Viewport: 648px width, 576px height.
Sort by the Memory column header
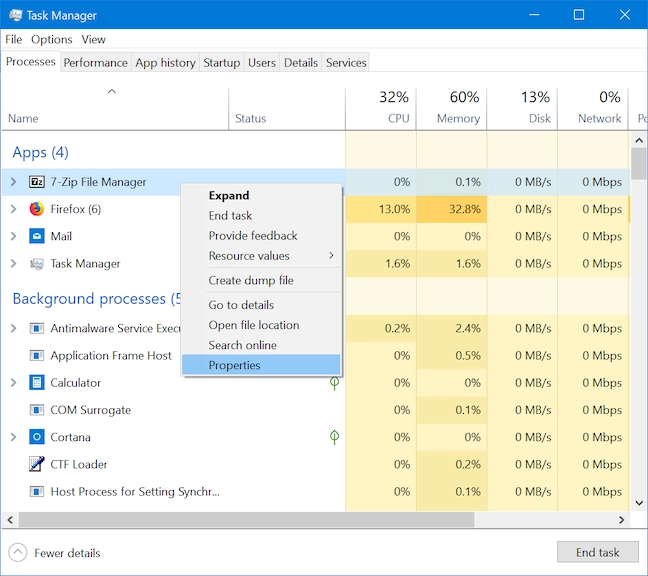451,109
